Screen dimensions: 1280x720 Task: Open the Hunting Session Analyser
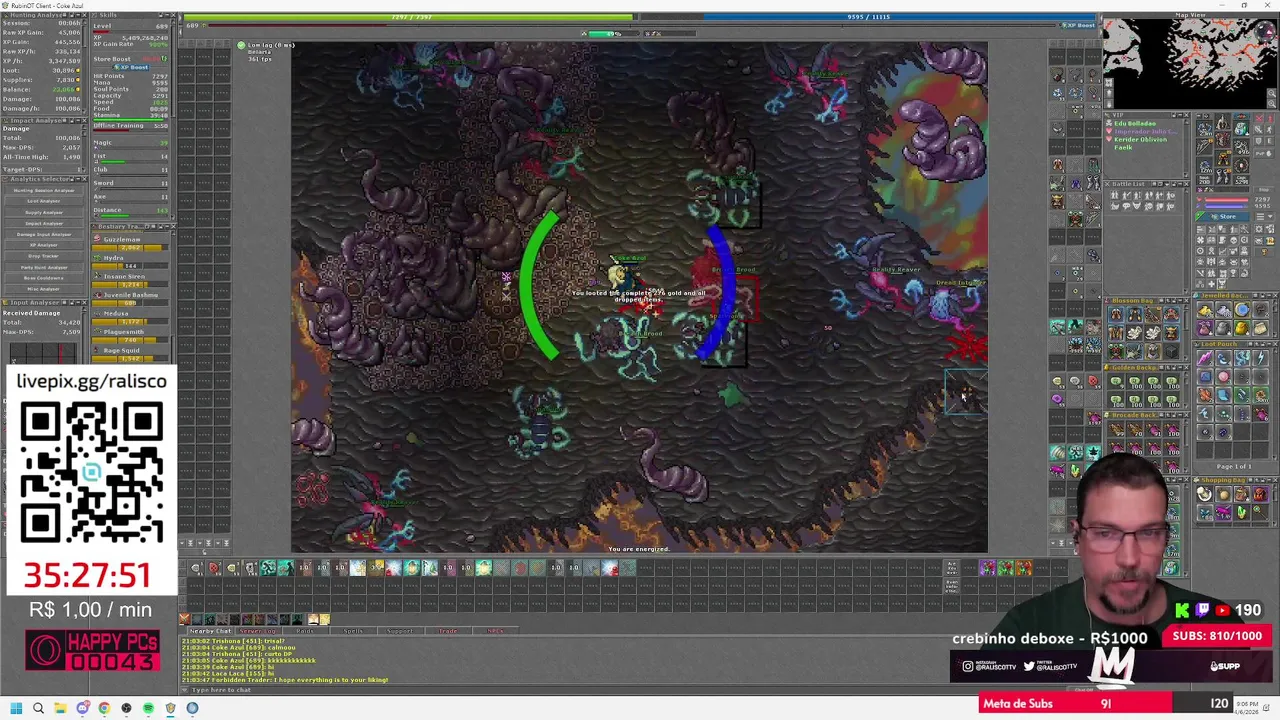[x=44, y=190]
